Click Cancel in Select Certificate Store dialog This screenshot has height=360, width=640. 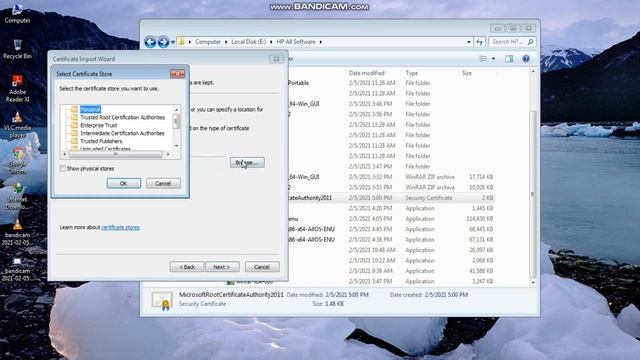(x=163, y=184)
